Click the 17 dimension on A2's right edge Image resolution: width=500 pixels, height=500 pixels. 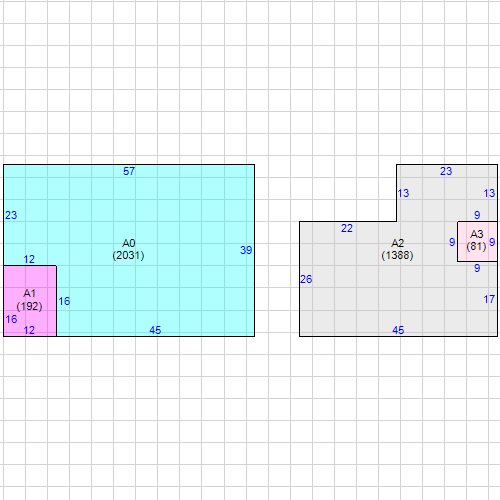[x=489, y=299]
